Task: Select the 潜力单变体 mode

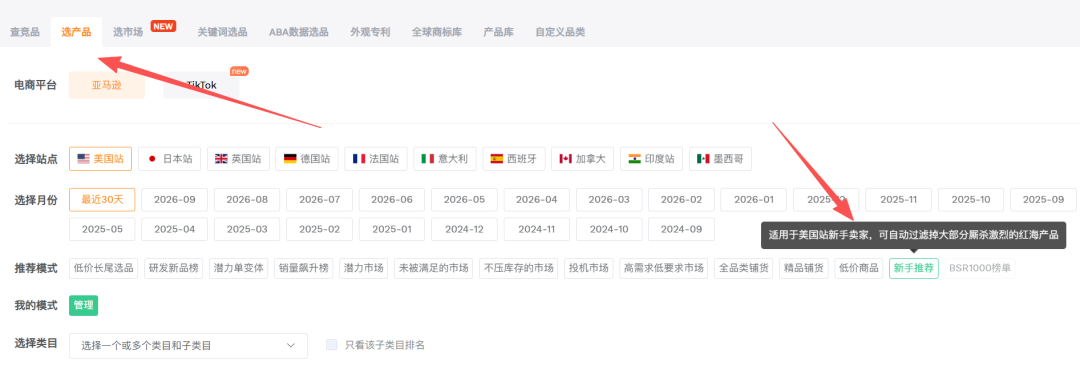Action: point(239,268)
